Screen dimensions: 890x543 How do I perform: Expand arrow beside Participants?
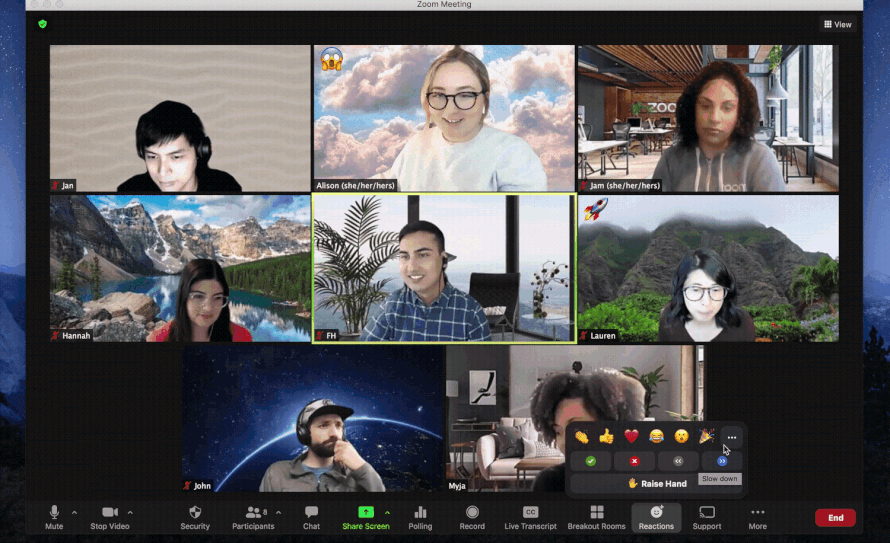[279, 512]
